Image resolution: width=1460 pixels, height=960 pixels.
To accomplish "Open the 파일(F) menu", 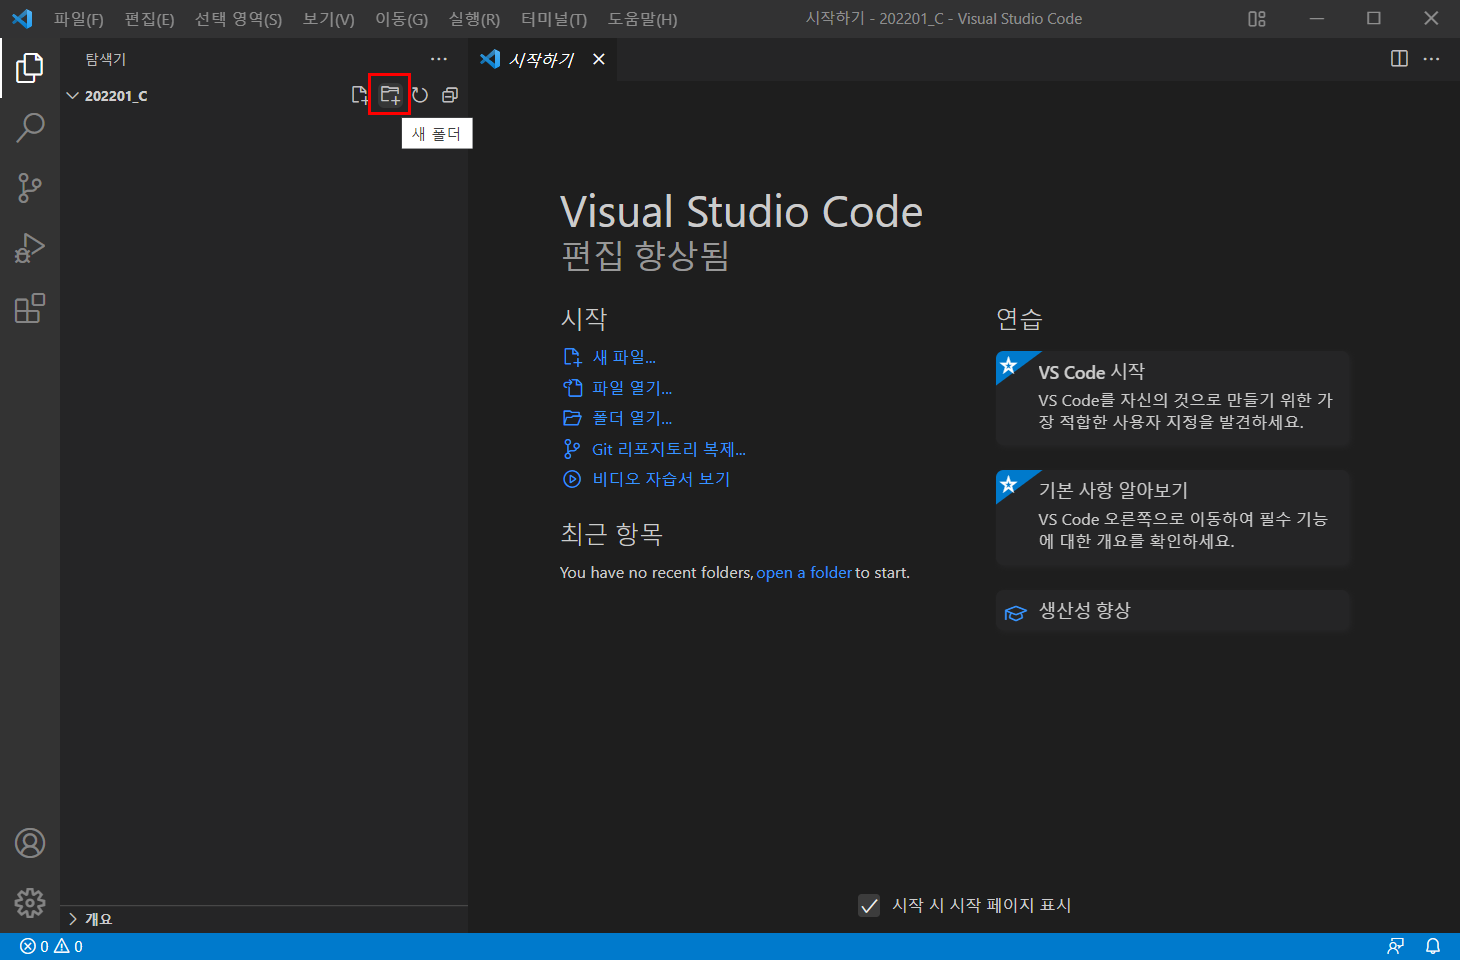I will pos(79,19).
